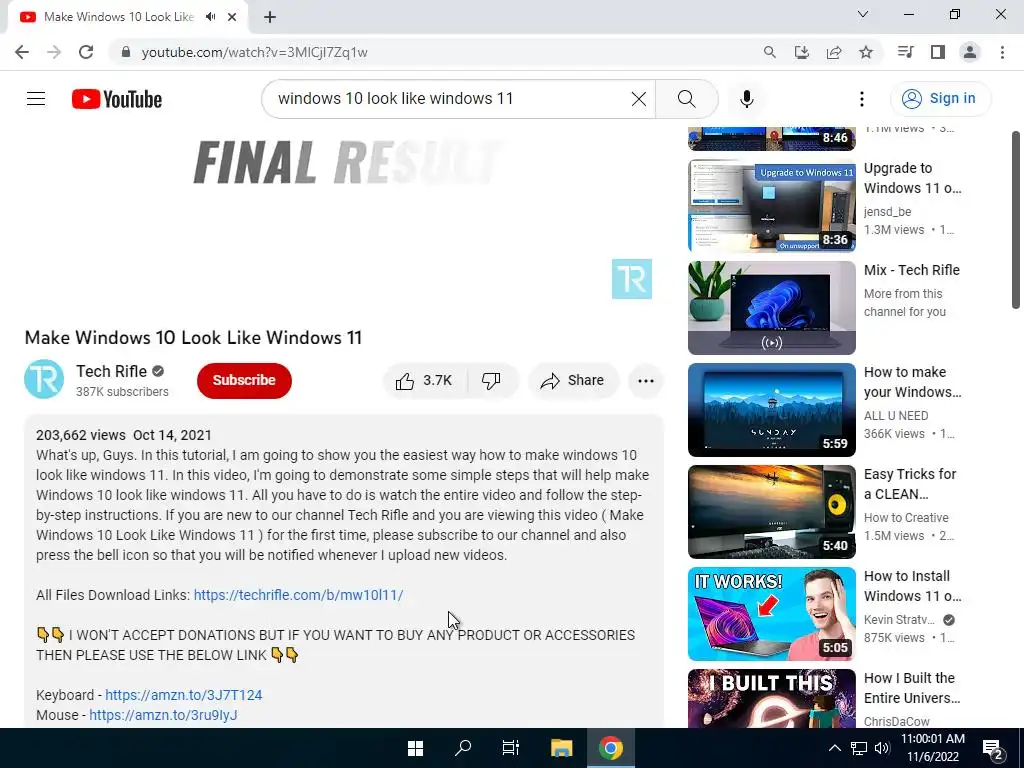
Task: Open the 8:46 video thumbnail at top
Action: [771, 138]
